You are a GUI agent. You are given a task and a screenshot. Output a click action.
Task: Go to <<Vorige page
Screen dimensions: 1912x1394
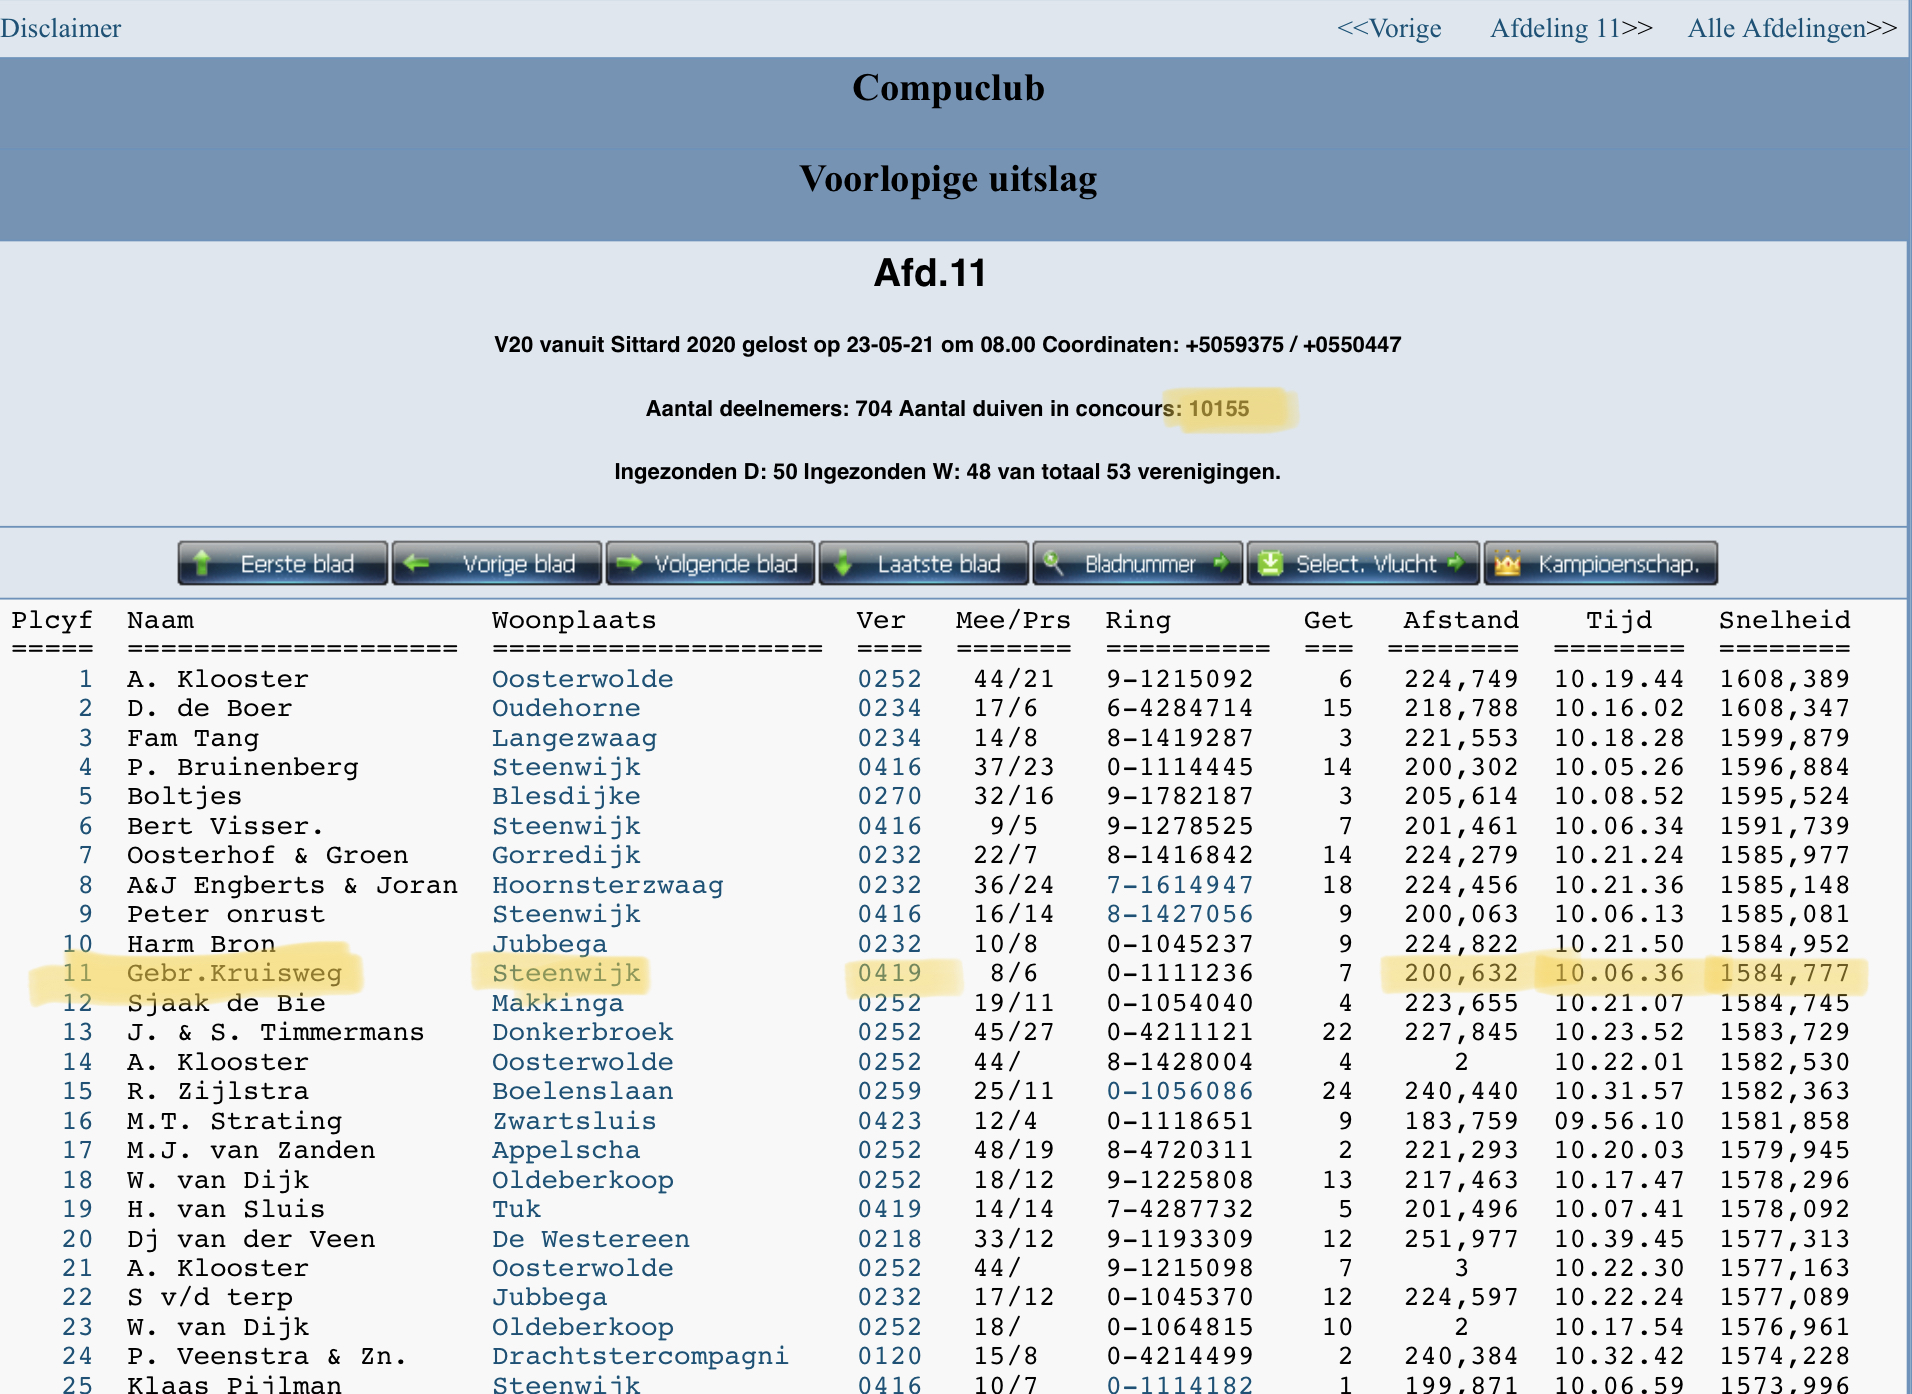1389,28
